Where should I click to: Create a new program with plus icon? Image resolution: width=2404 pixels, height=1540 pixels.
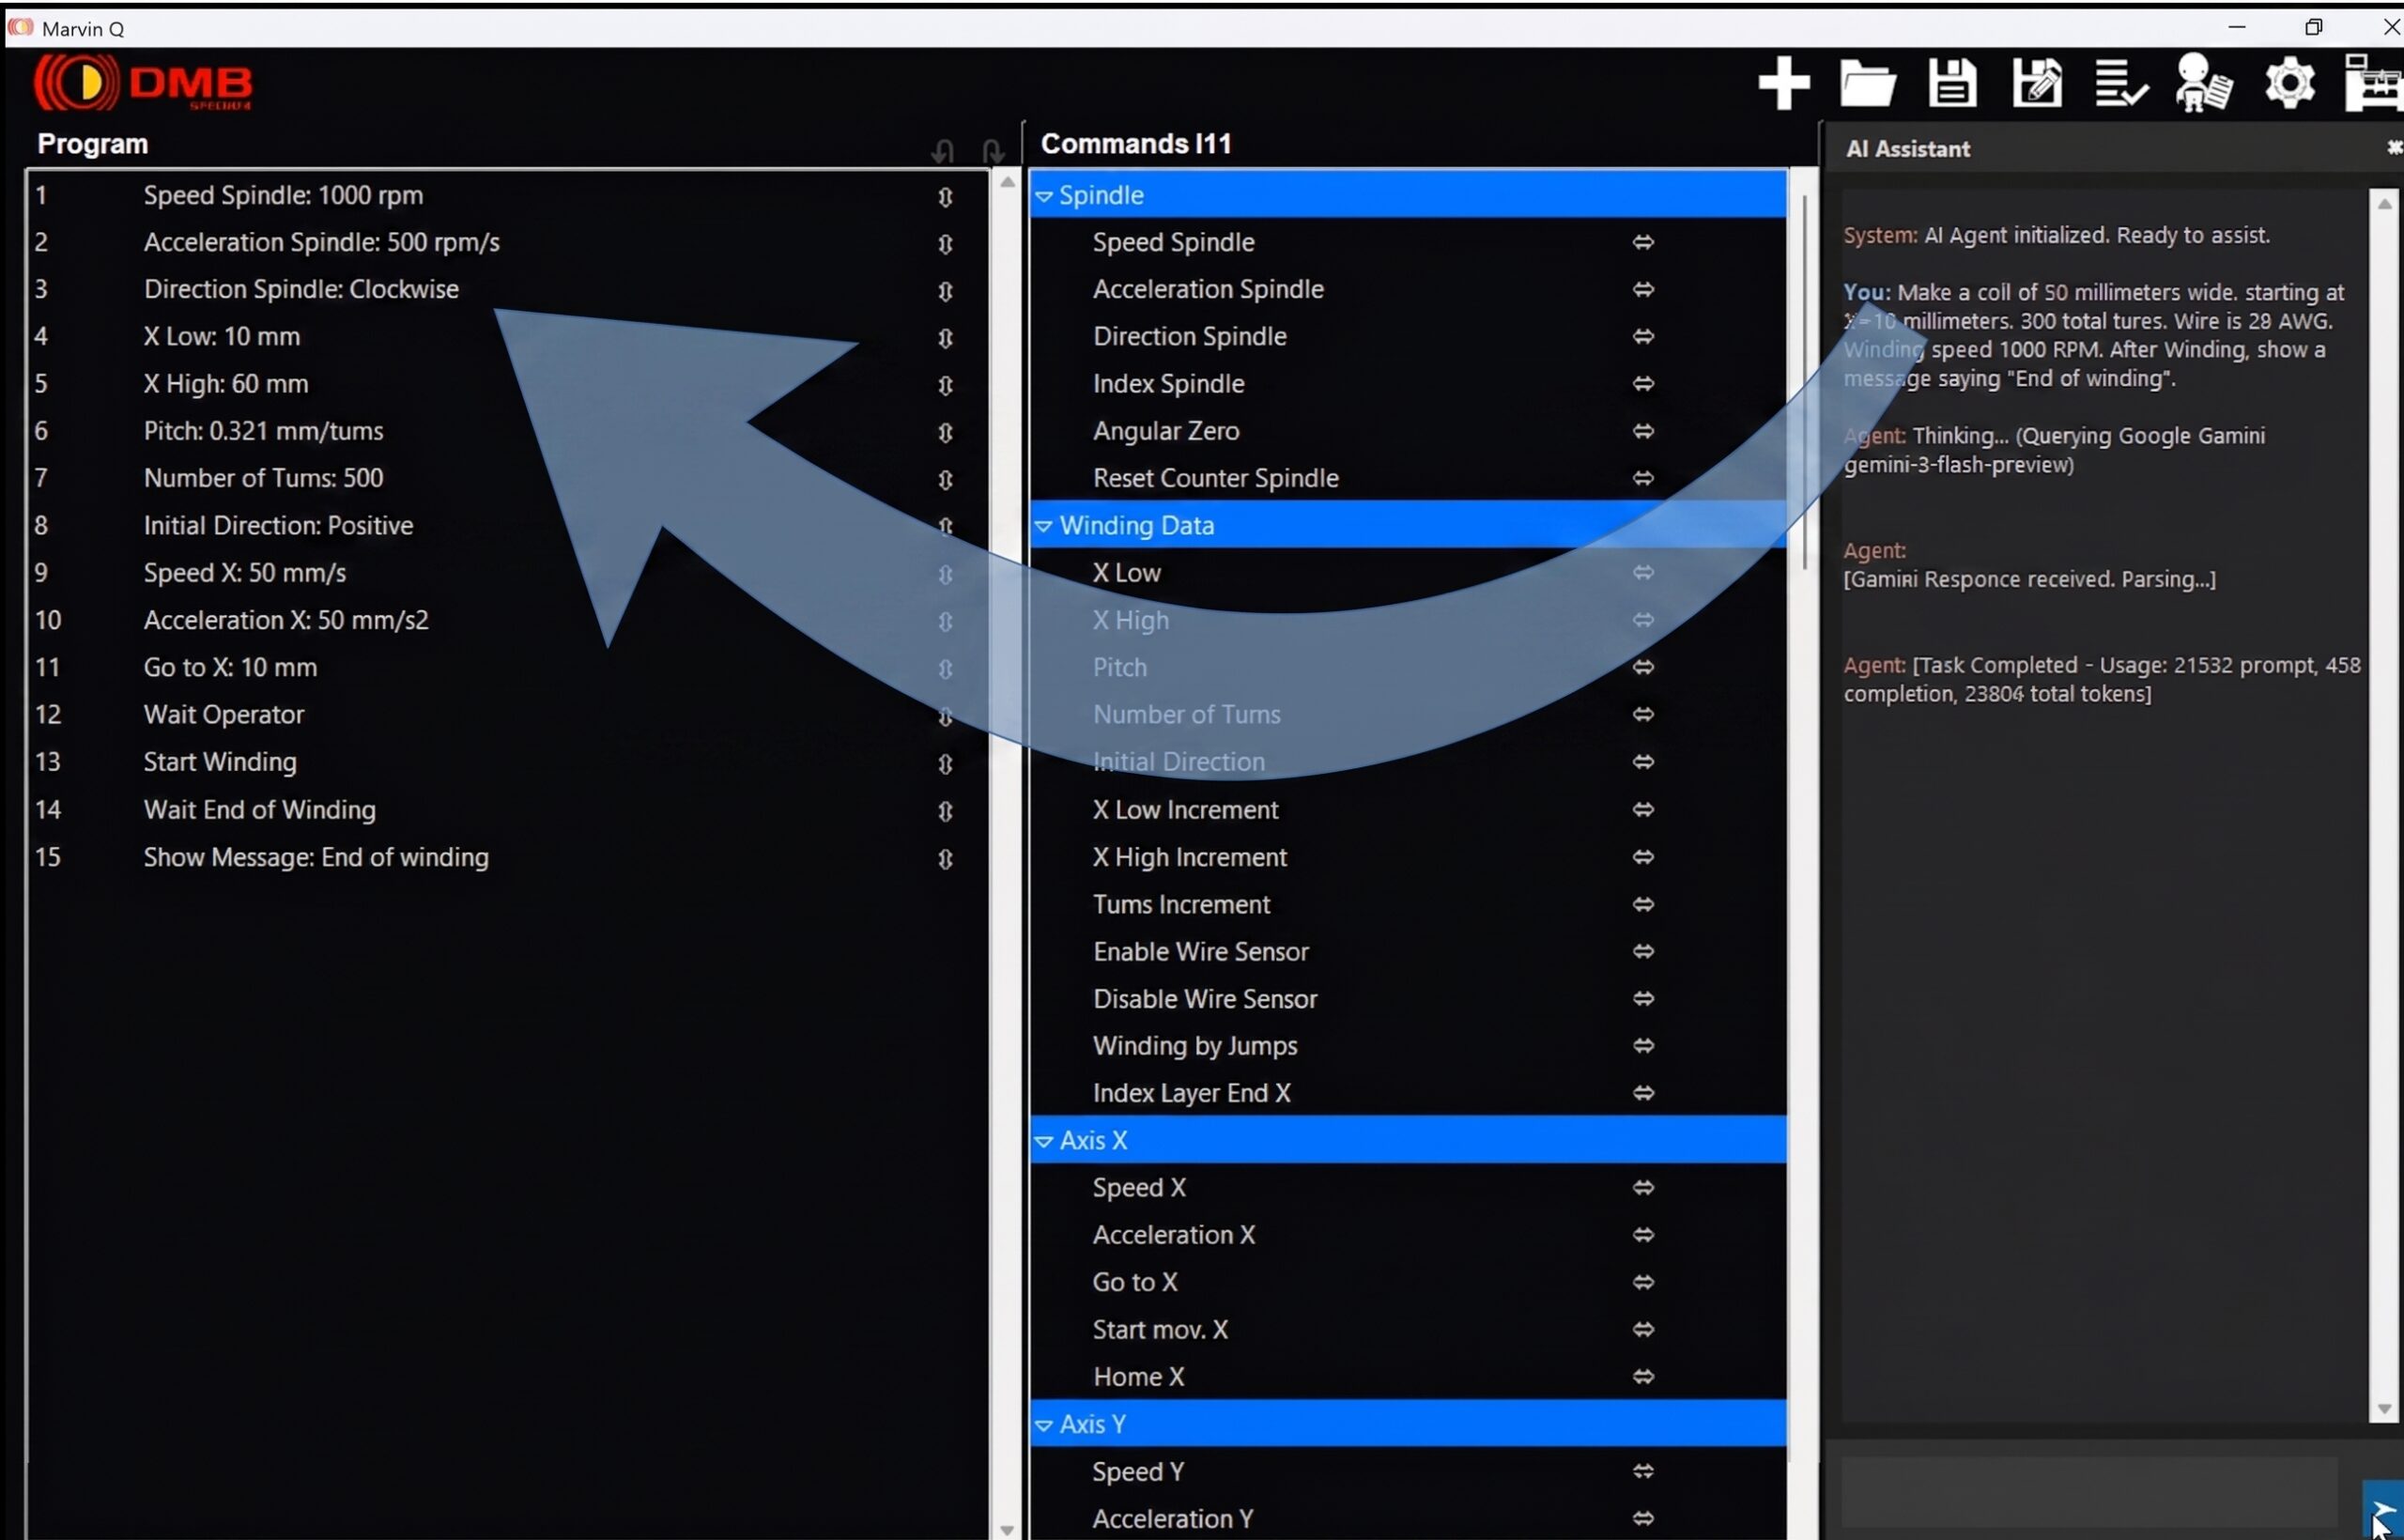(1783, 83)
